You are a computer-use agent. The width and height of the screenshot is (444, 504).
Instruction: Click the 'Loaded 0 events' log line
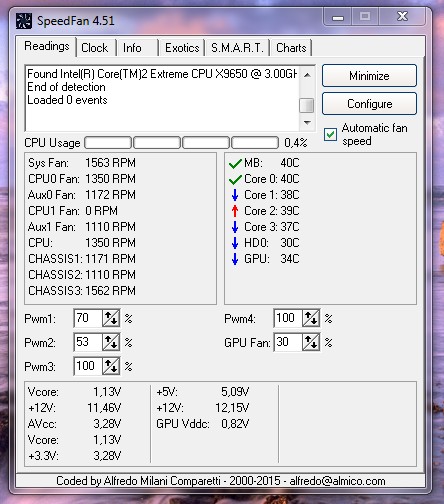click(67, 100)
